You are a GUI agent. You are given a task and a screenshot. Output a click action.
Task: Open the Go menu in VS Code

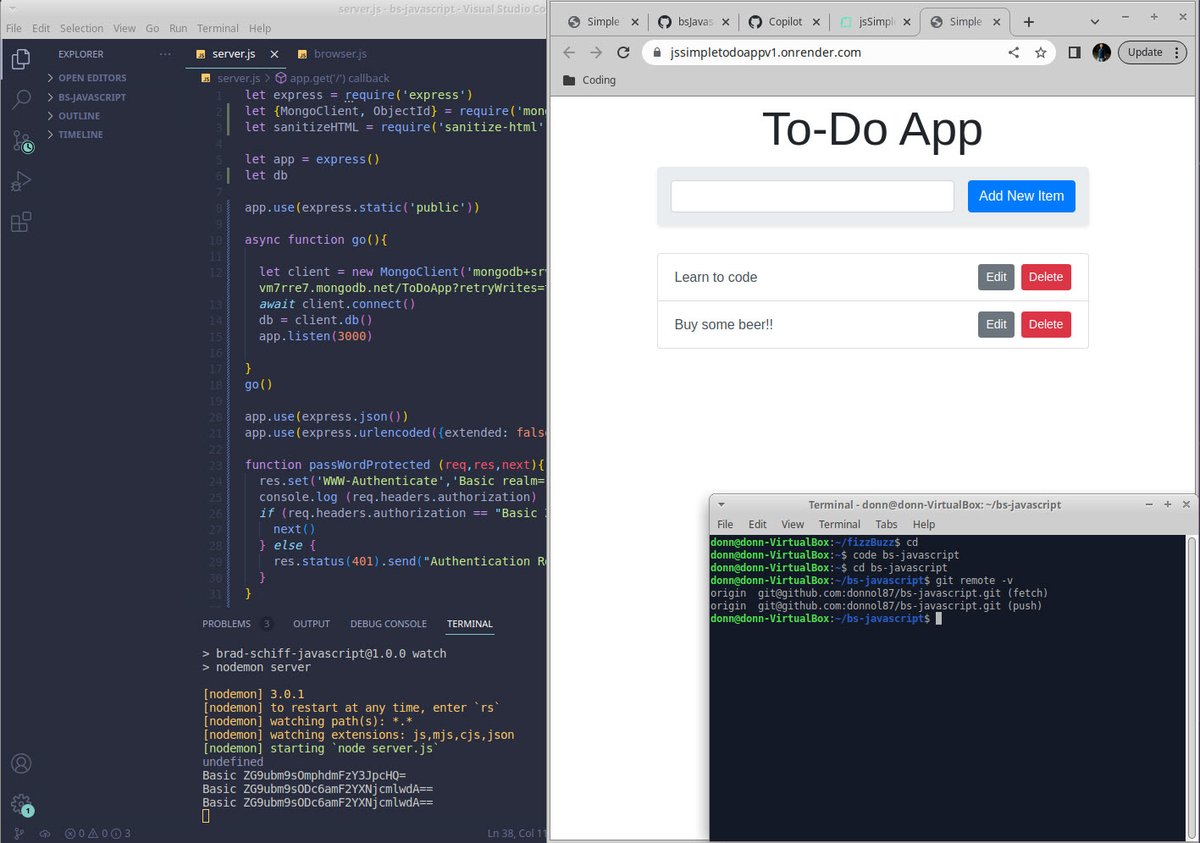150,28
